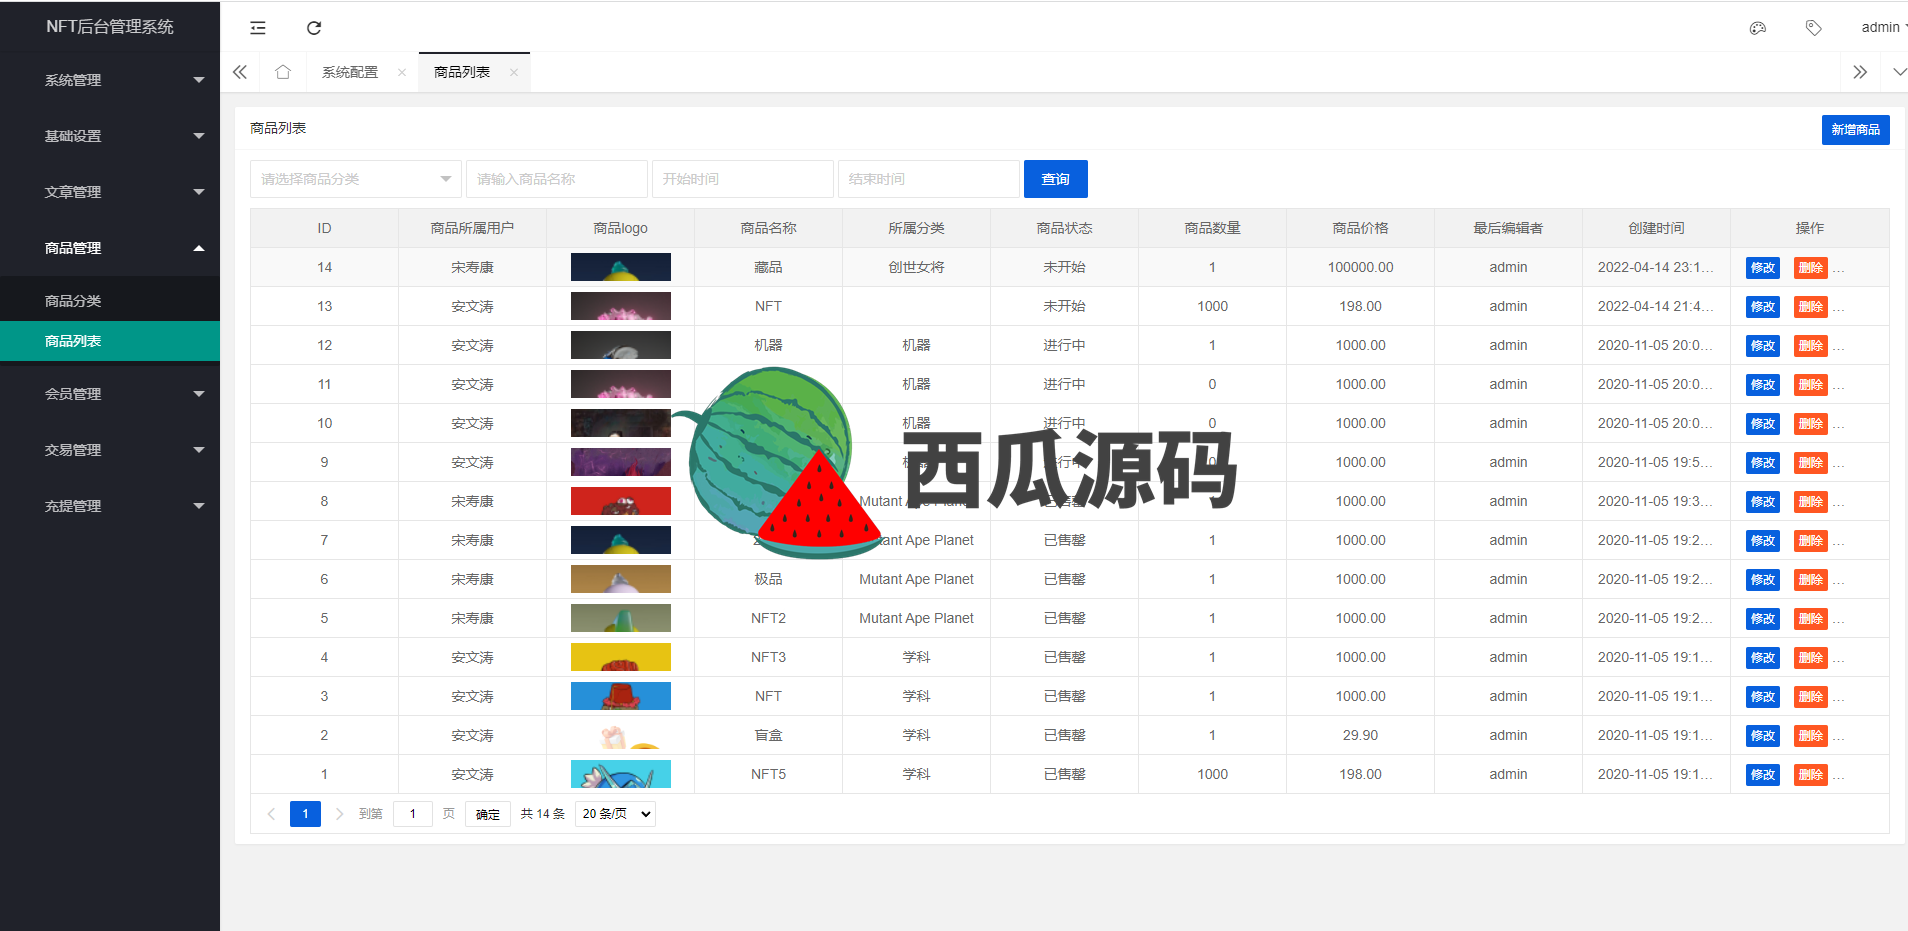Click the 新增商品 button
1908x931 pixels.
(x=1855, y=130)
